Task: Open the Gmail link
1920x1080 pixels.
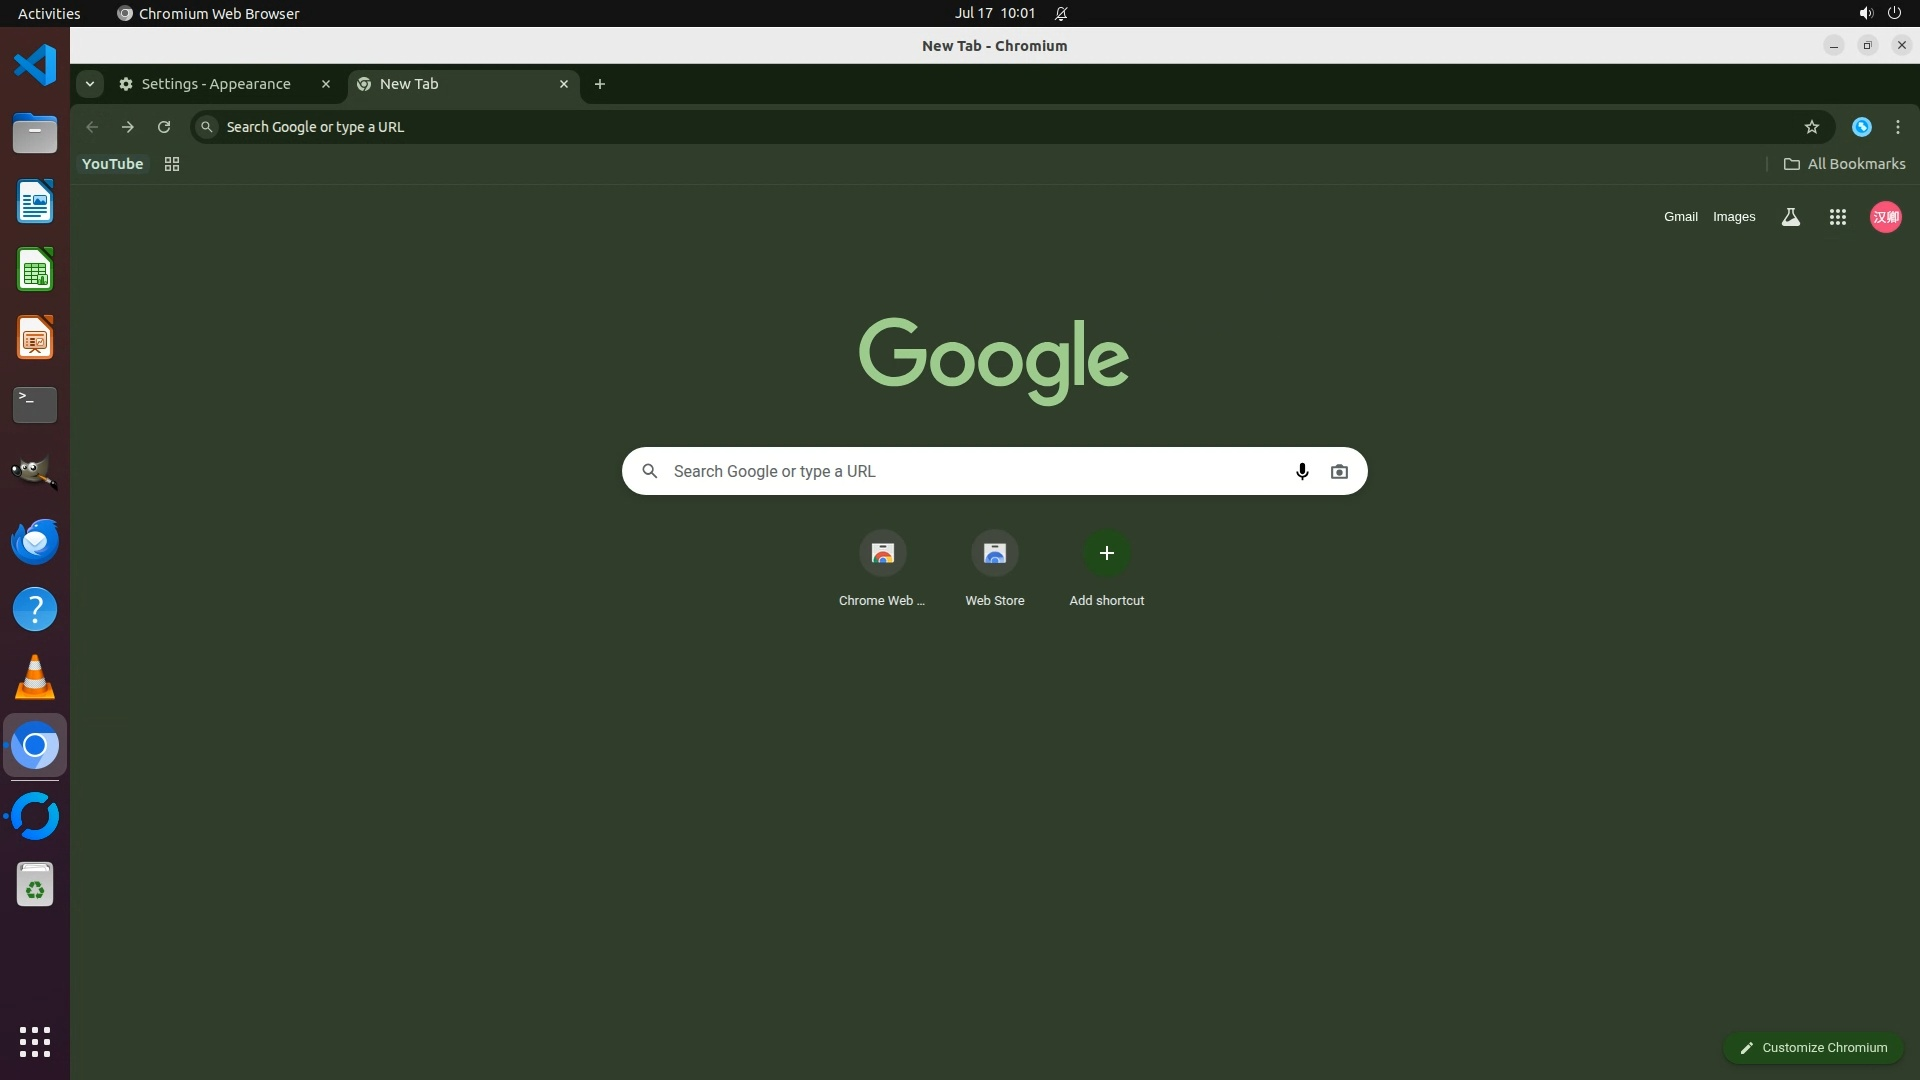Action: [x=1680, y=217]
